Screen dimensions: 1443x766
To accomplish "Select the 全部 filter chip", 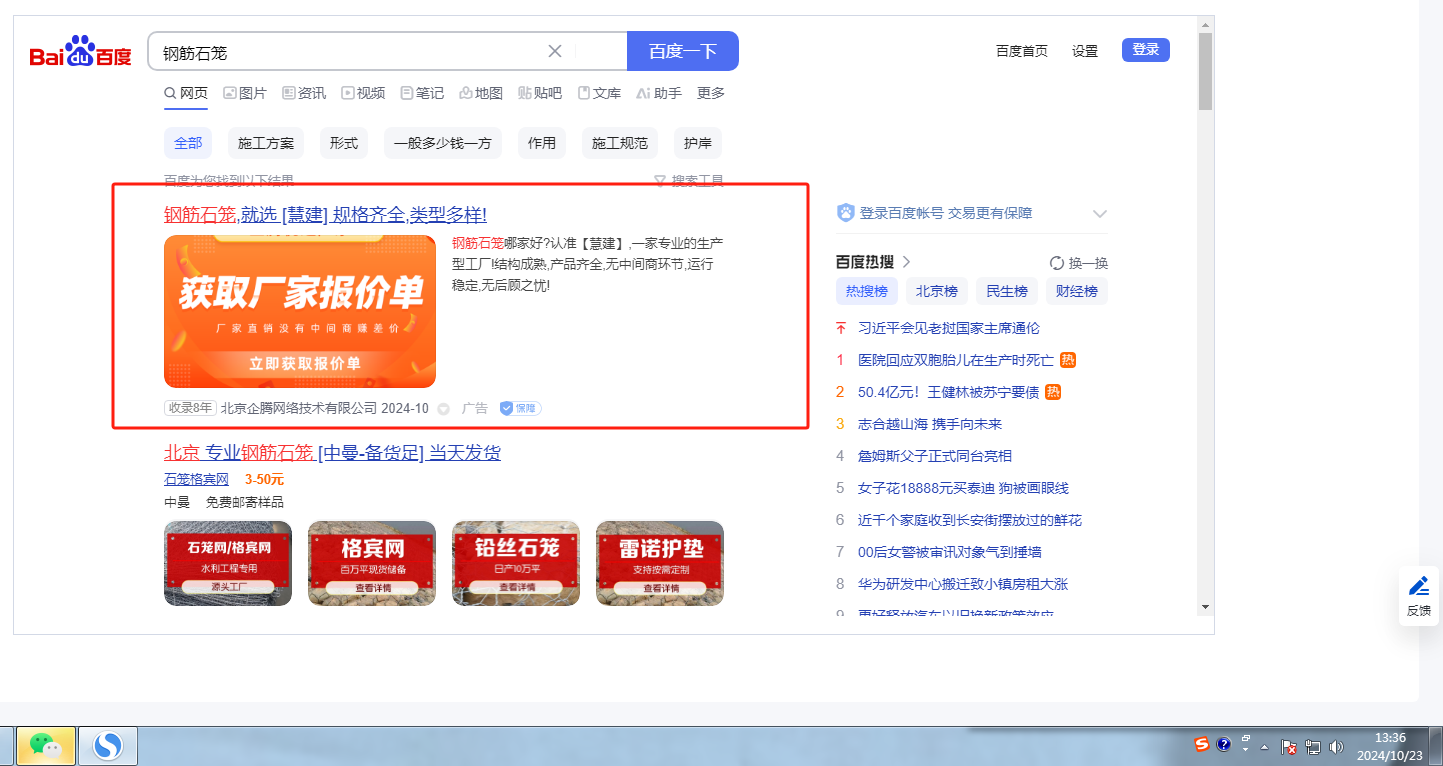I will (x=188, y=143).
